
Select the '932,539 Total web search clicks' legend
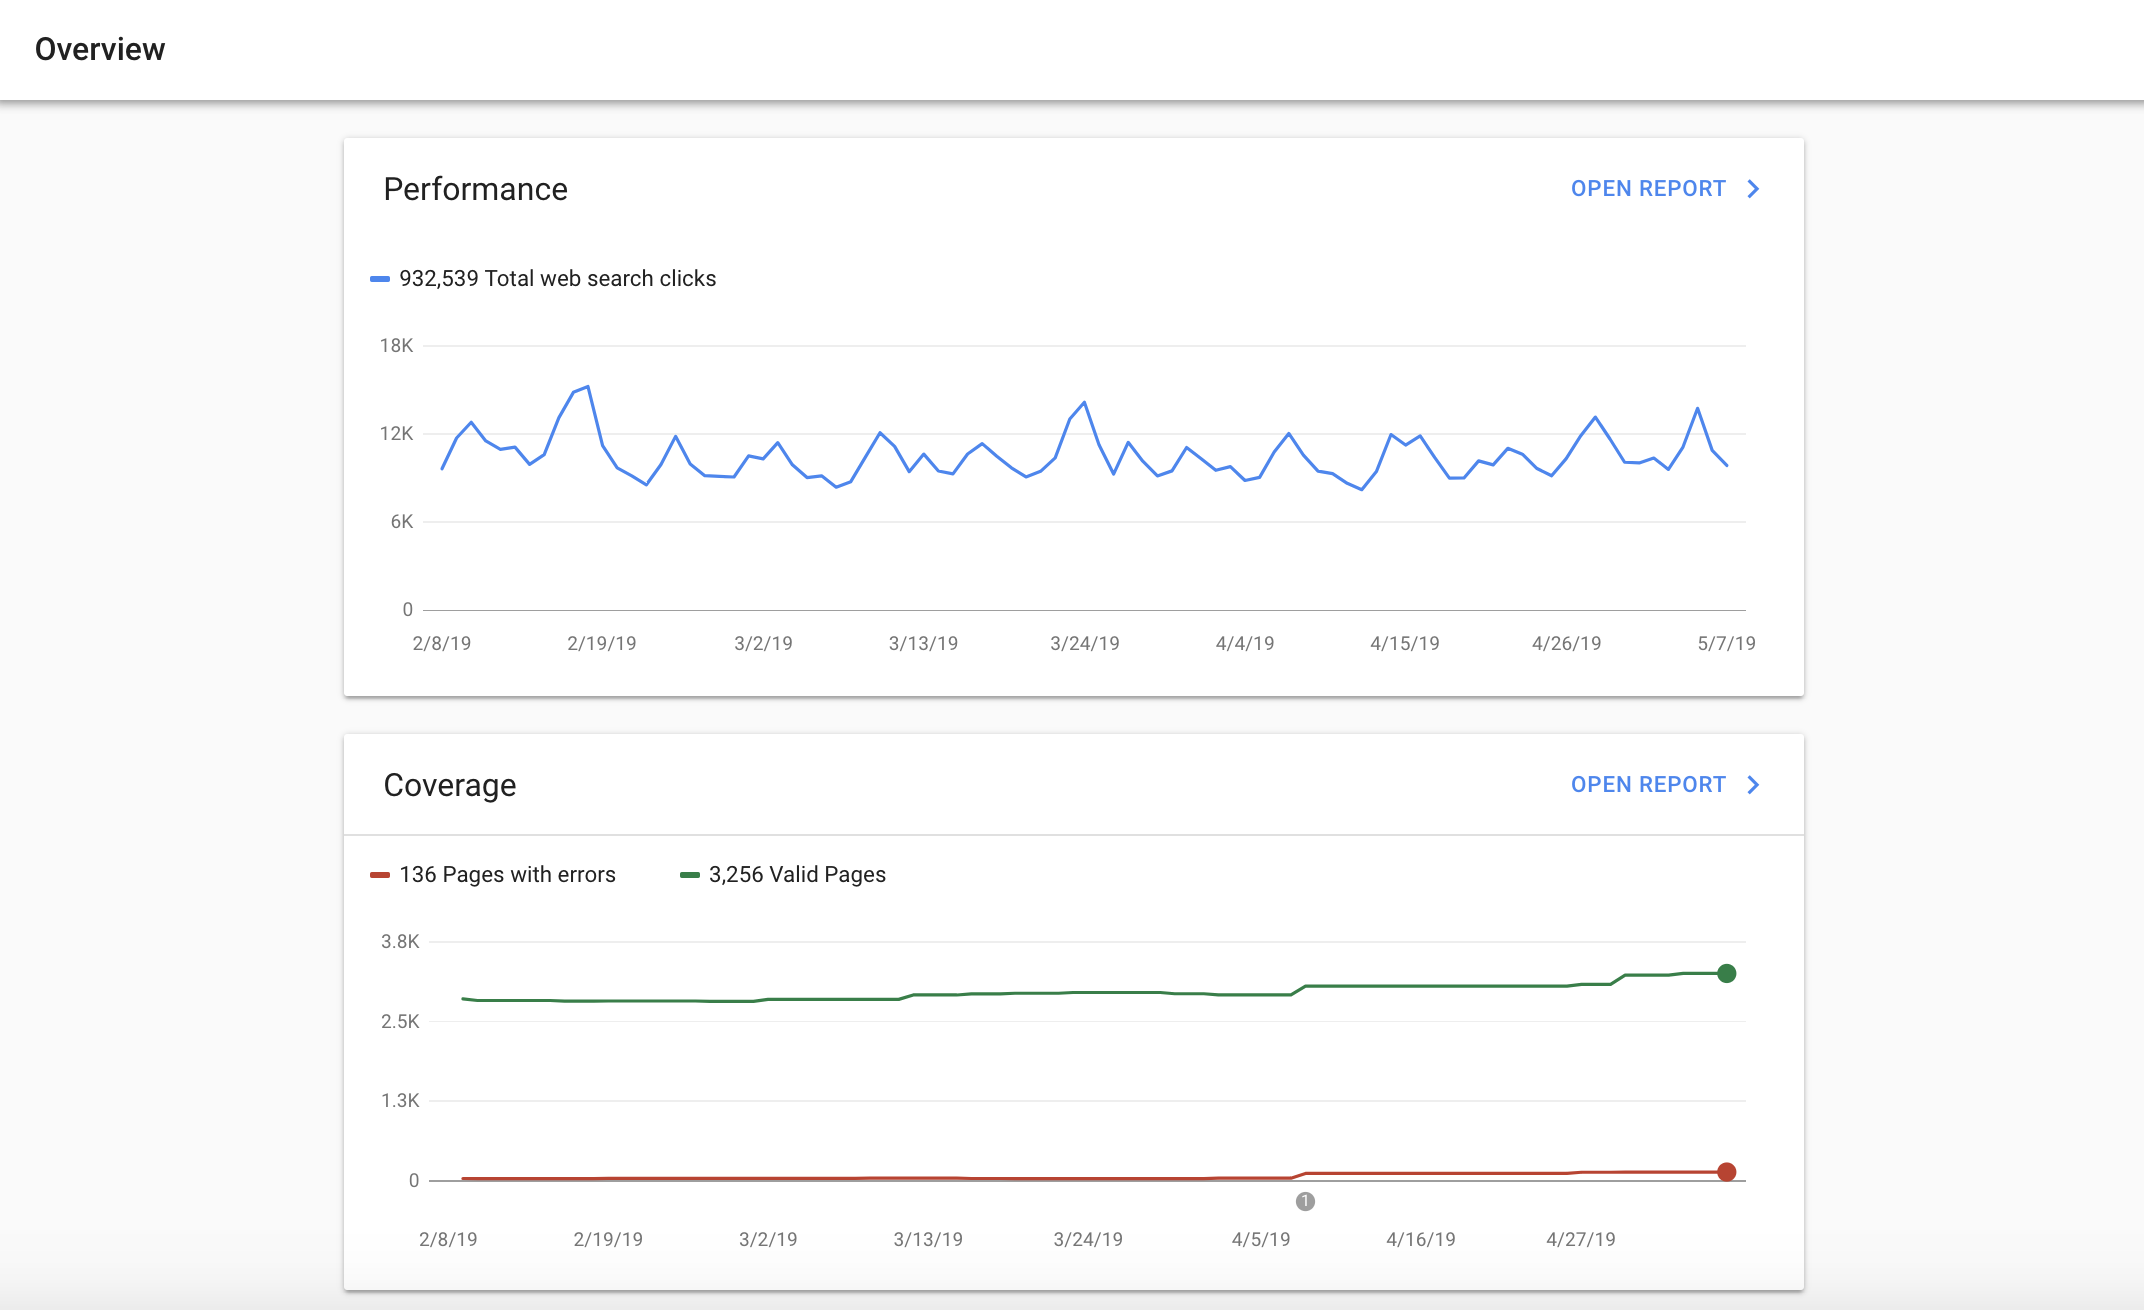tap(557, 279)
